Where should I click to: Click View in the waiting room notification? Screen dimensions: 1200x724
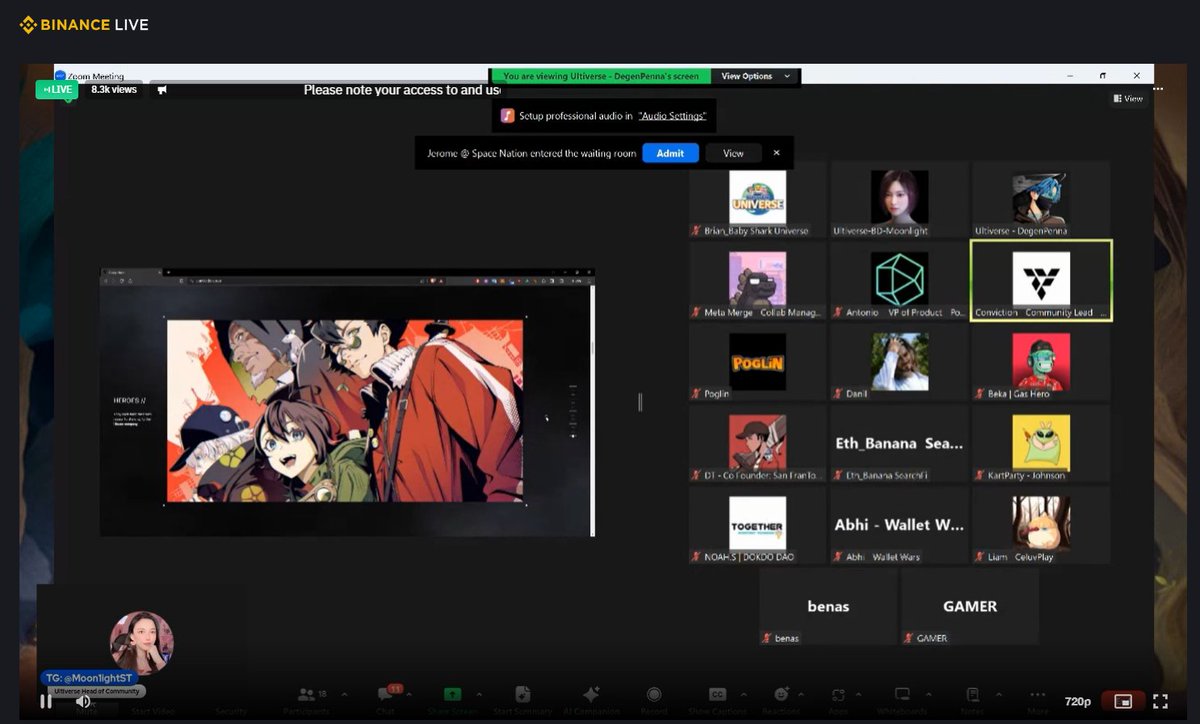[x=733, y=153]
